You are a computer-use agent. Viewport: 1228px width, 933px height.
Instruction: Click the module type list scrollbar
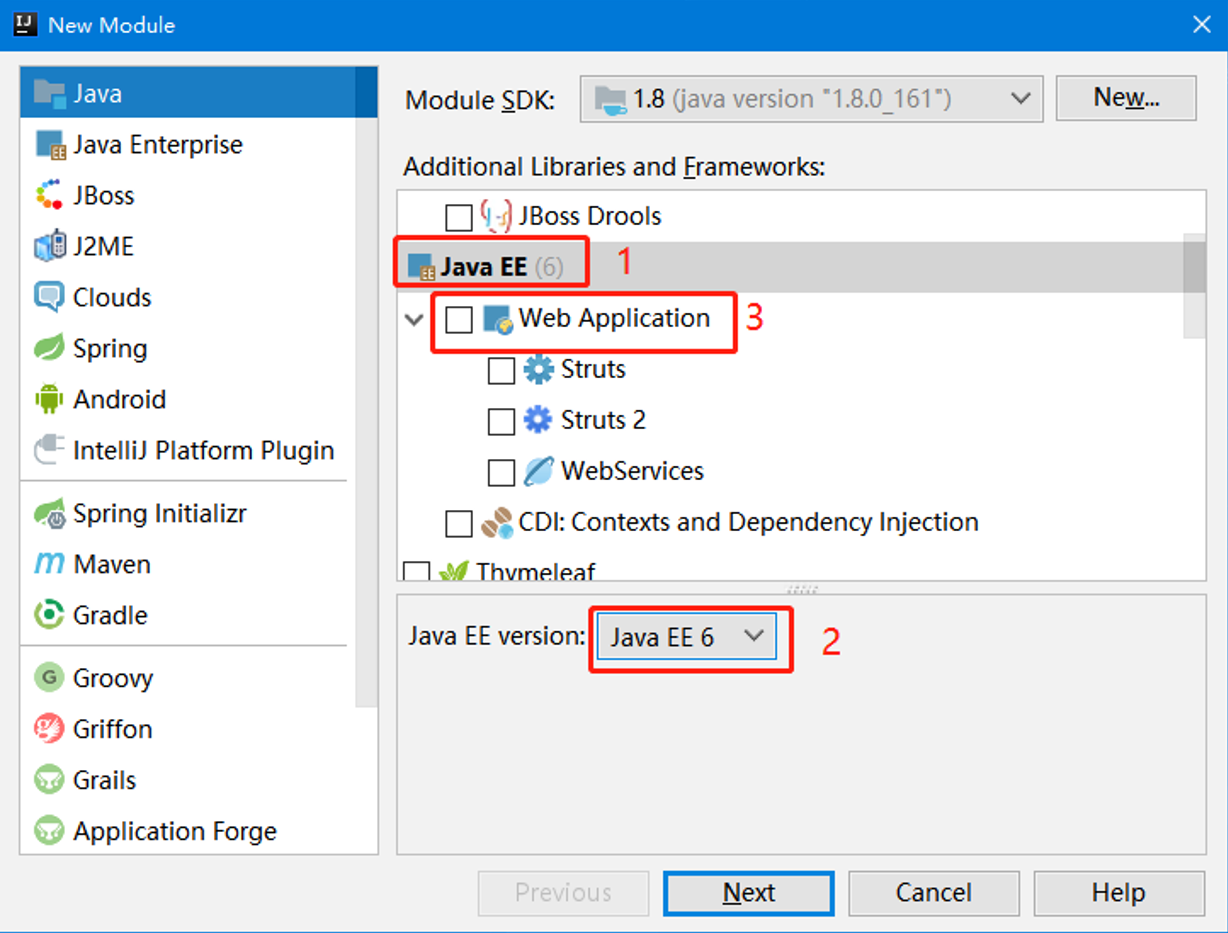367,385
